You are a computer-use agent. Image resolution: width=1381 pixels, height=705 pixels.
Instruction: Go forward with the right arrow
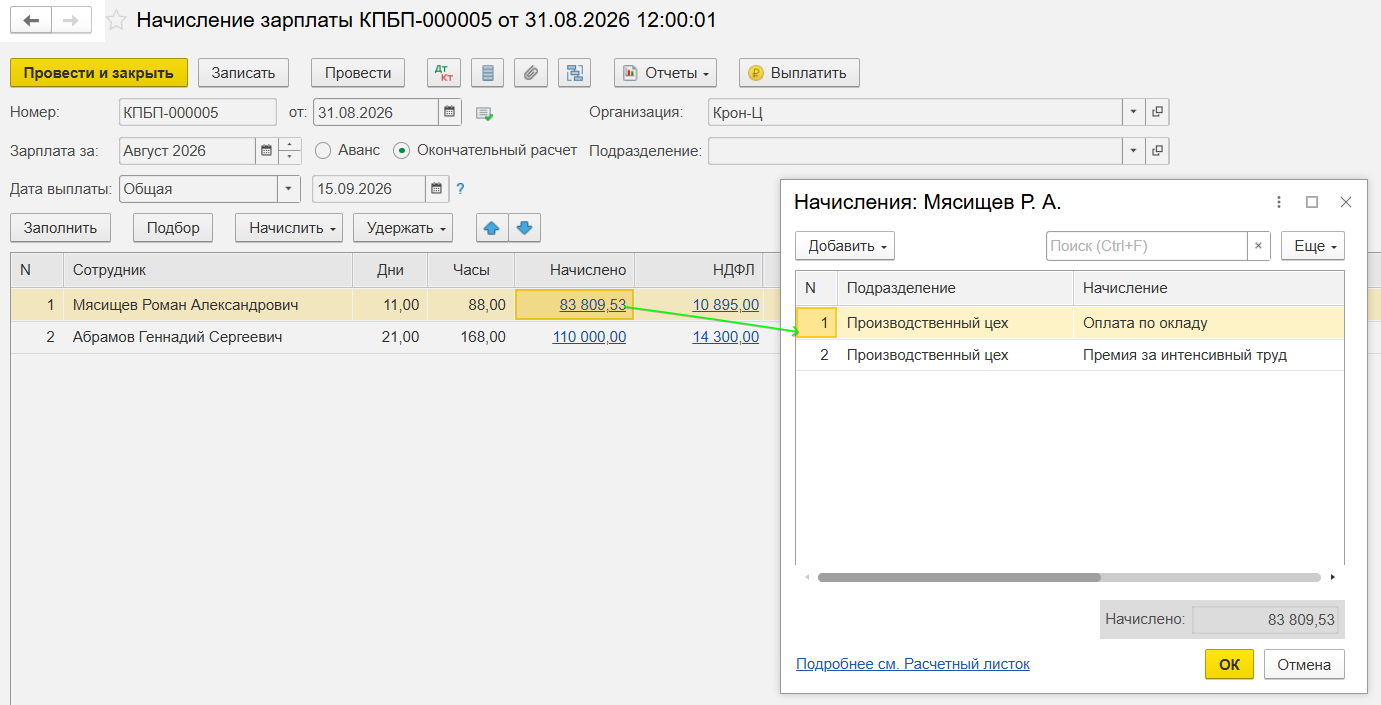(x=71, y=20)
